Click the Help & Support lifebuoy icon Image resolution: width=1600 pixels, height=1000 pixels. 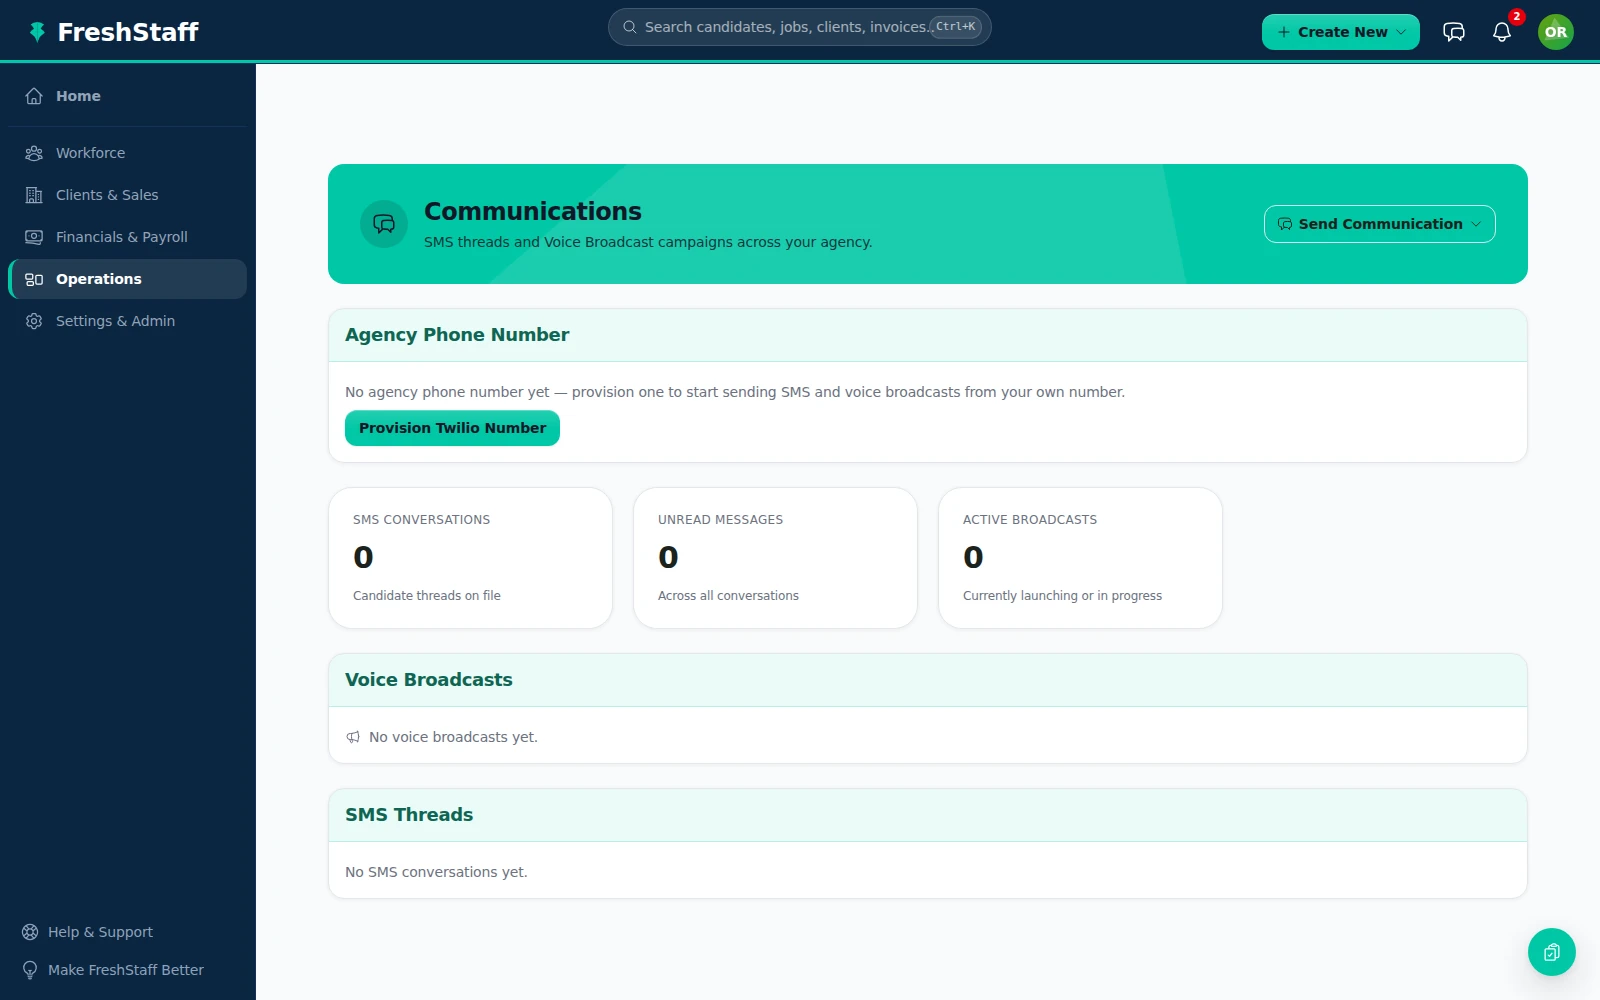click(30, 932)
